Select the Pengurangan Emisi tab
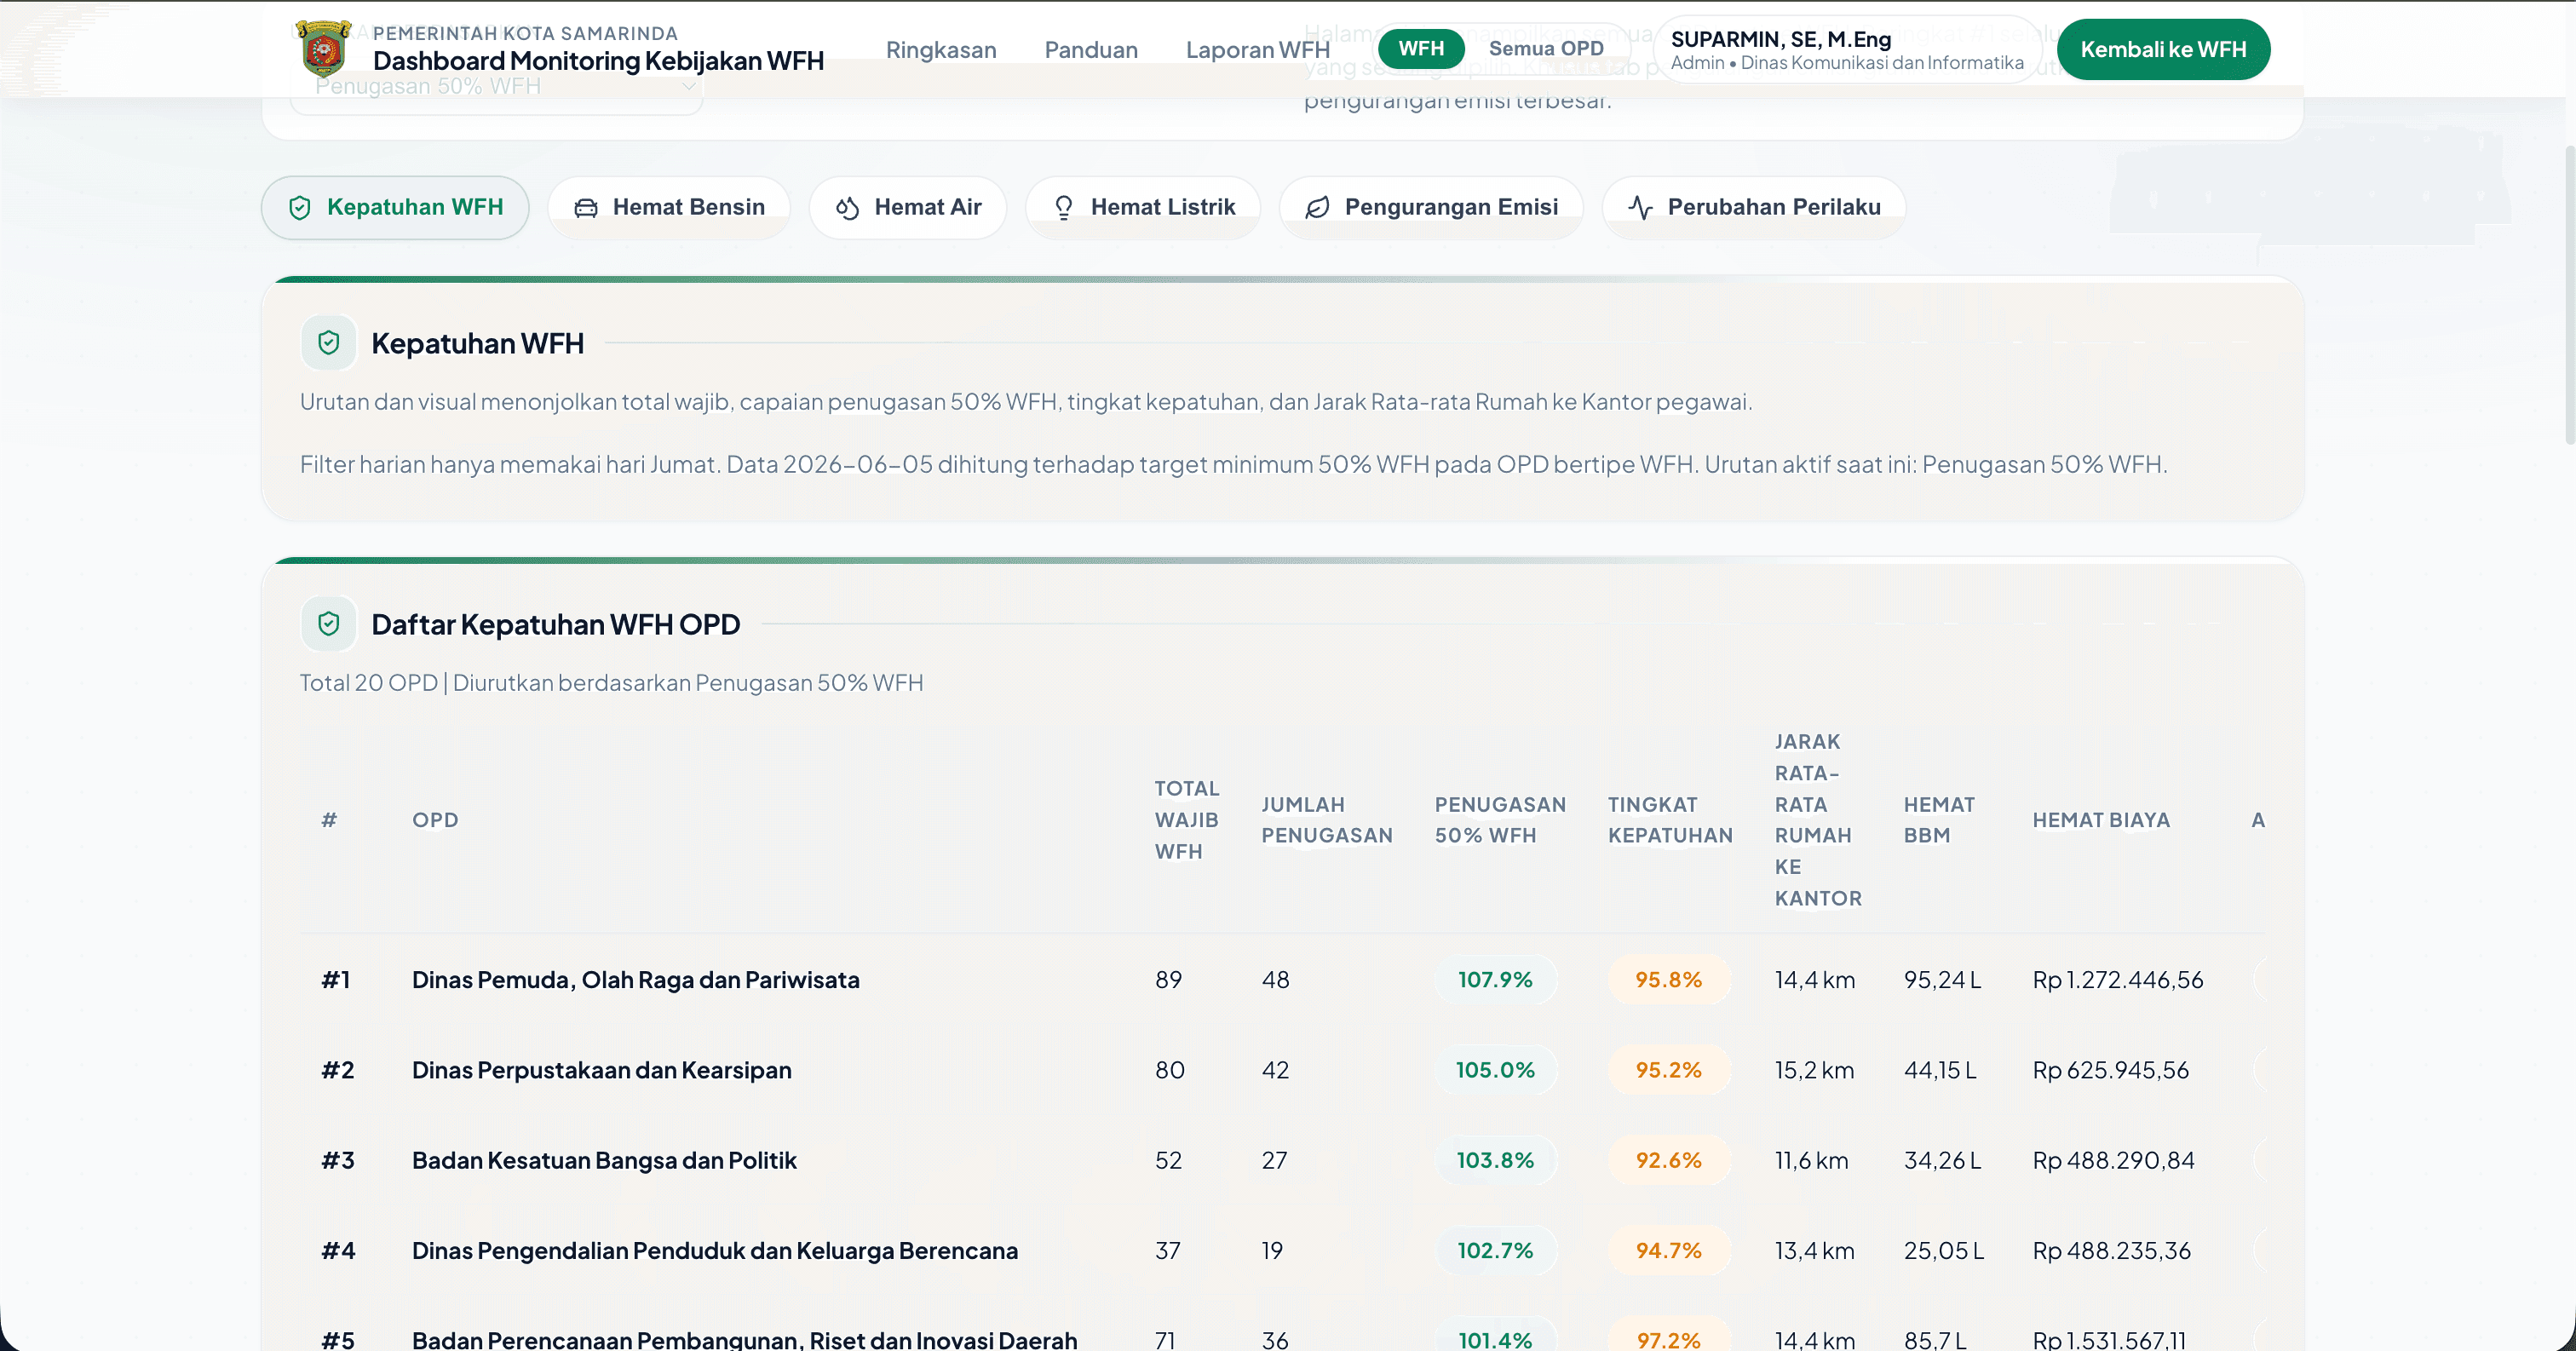Screen dimensions: 2576x1351 click(1431, 208)
